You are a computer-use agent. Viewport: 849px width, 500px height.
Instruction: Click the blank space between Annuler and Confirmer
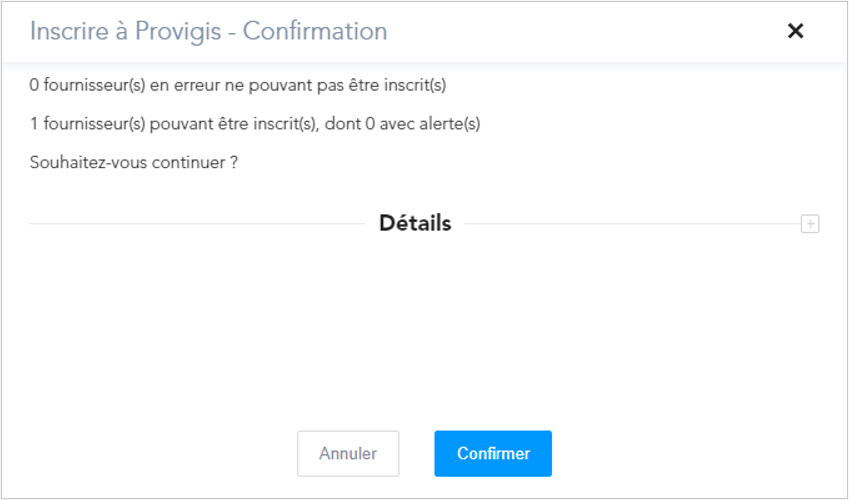click(x=416, y=453)
